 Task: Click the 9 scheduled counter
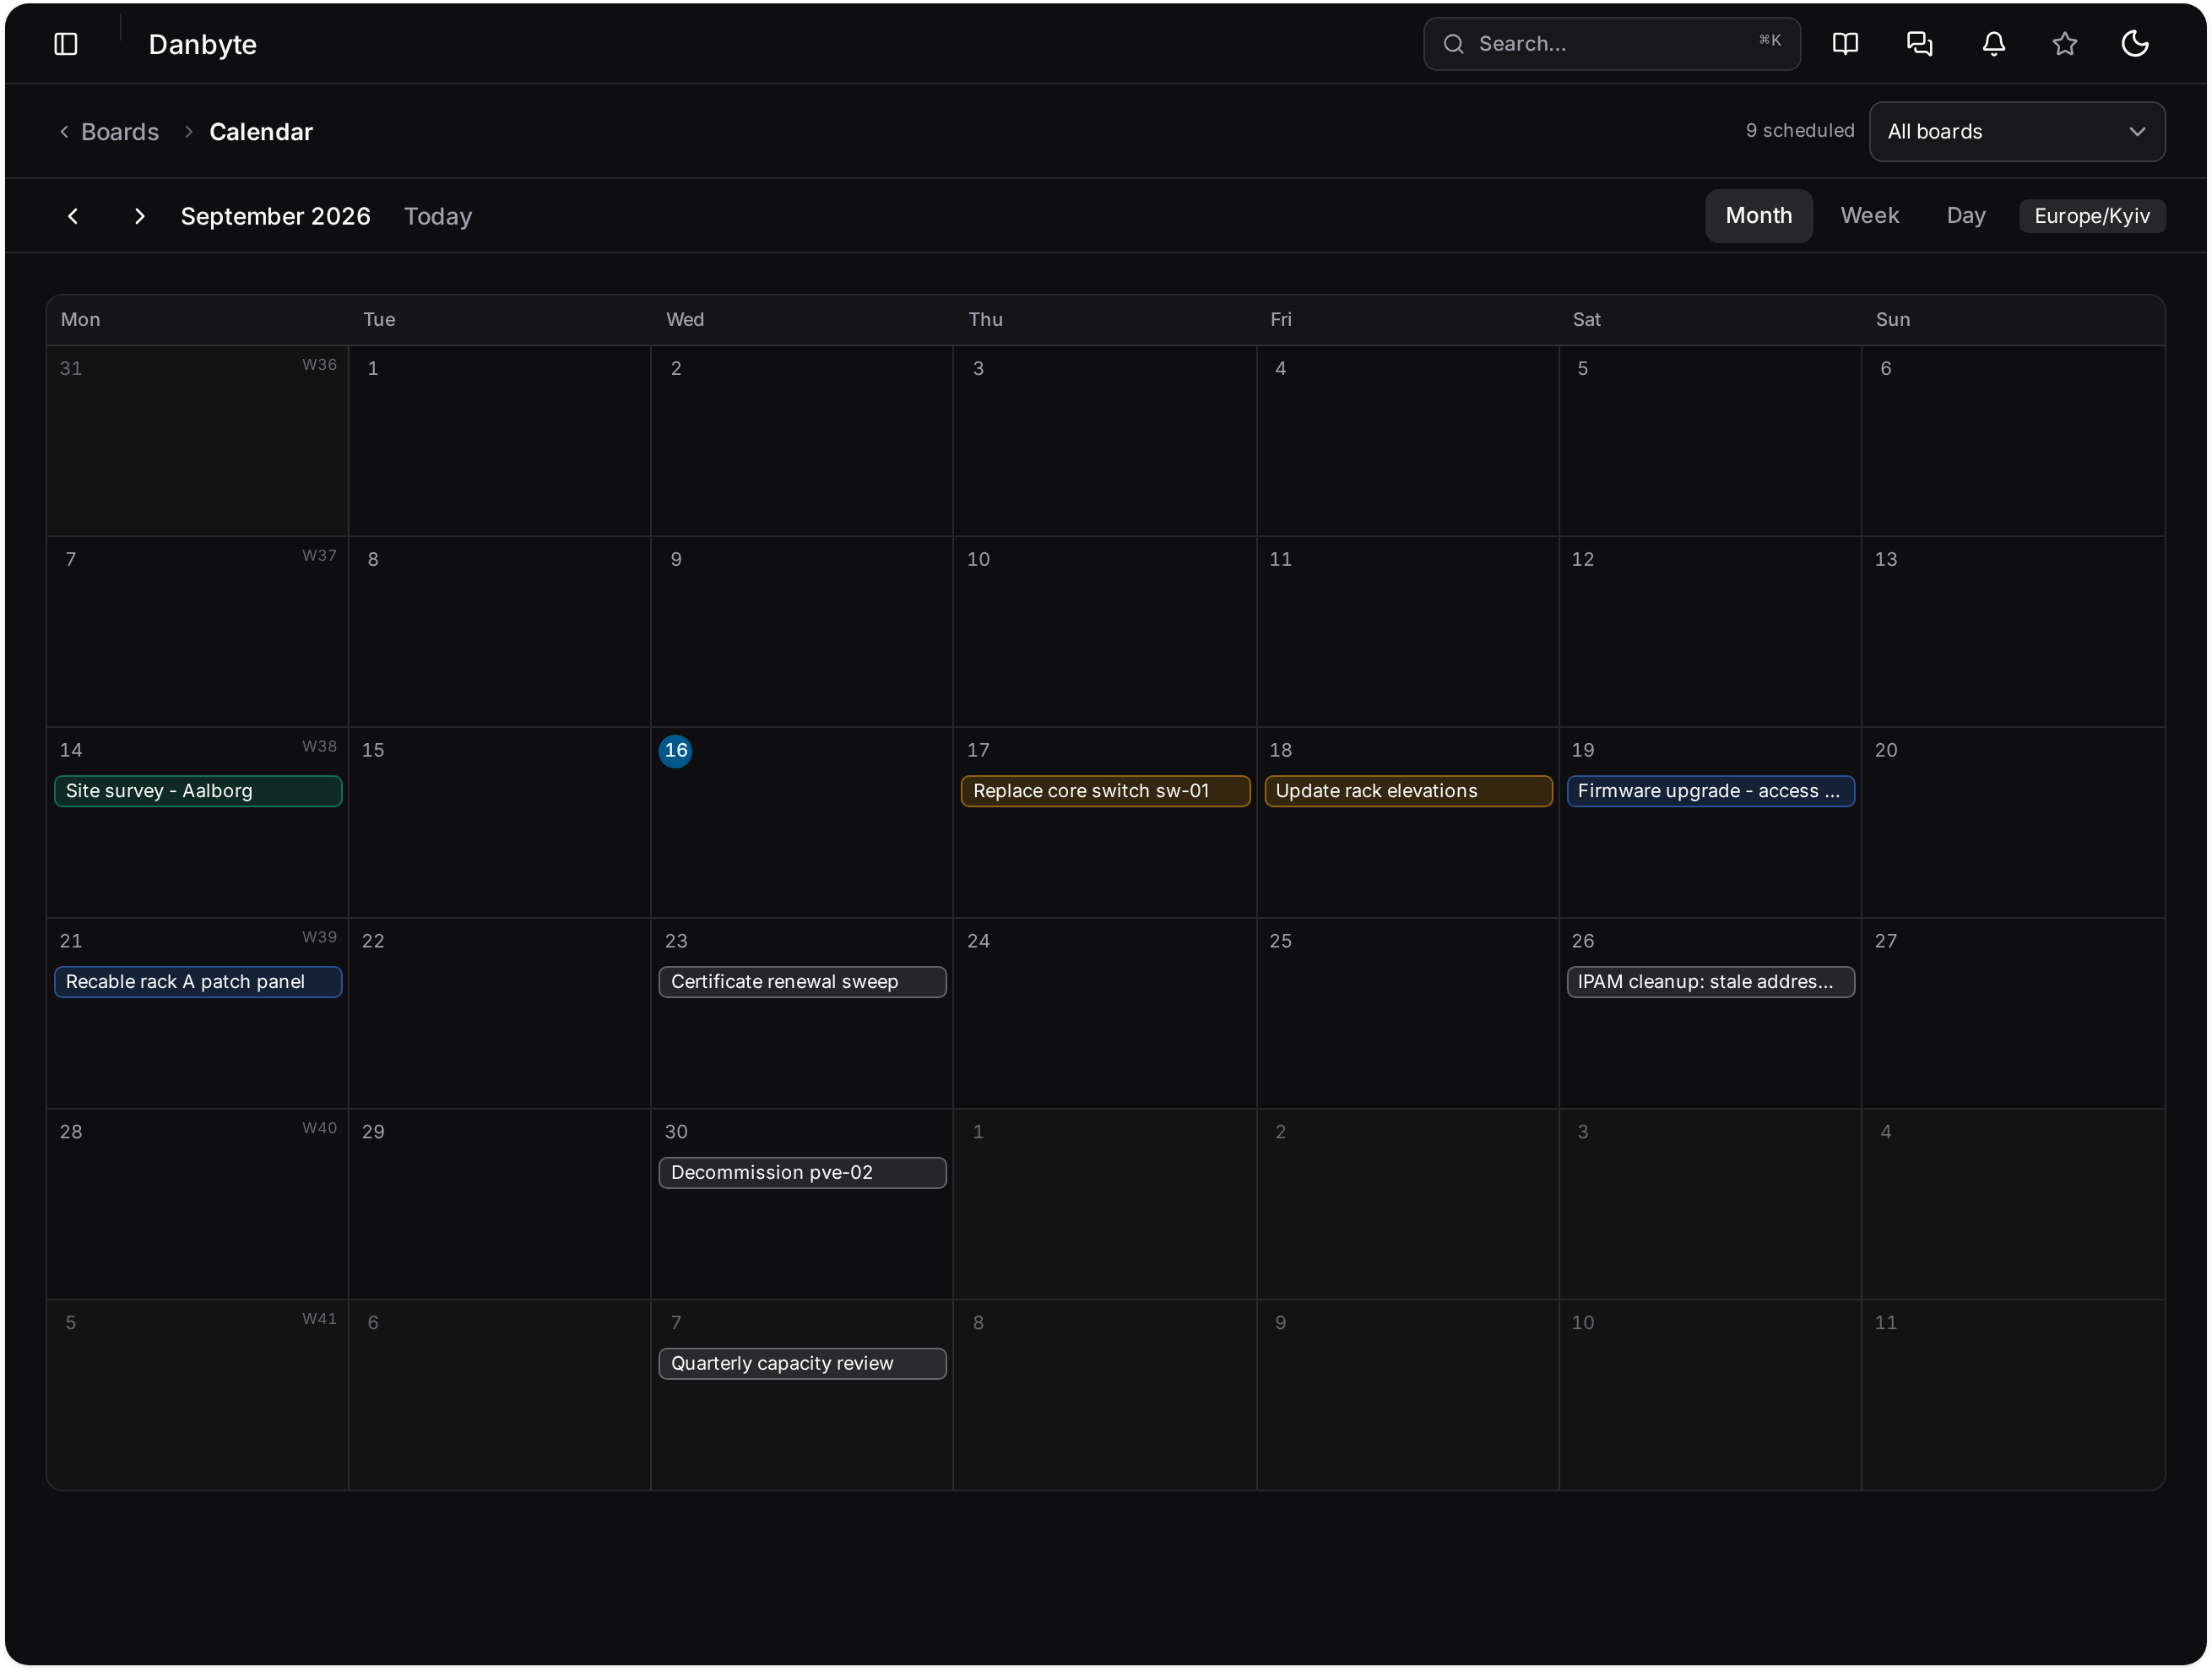coord(1799,131)
